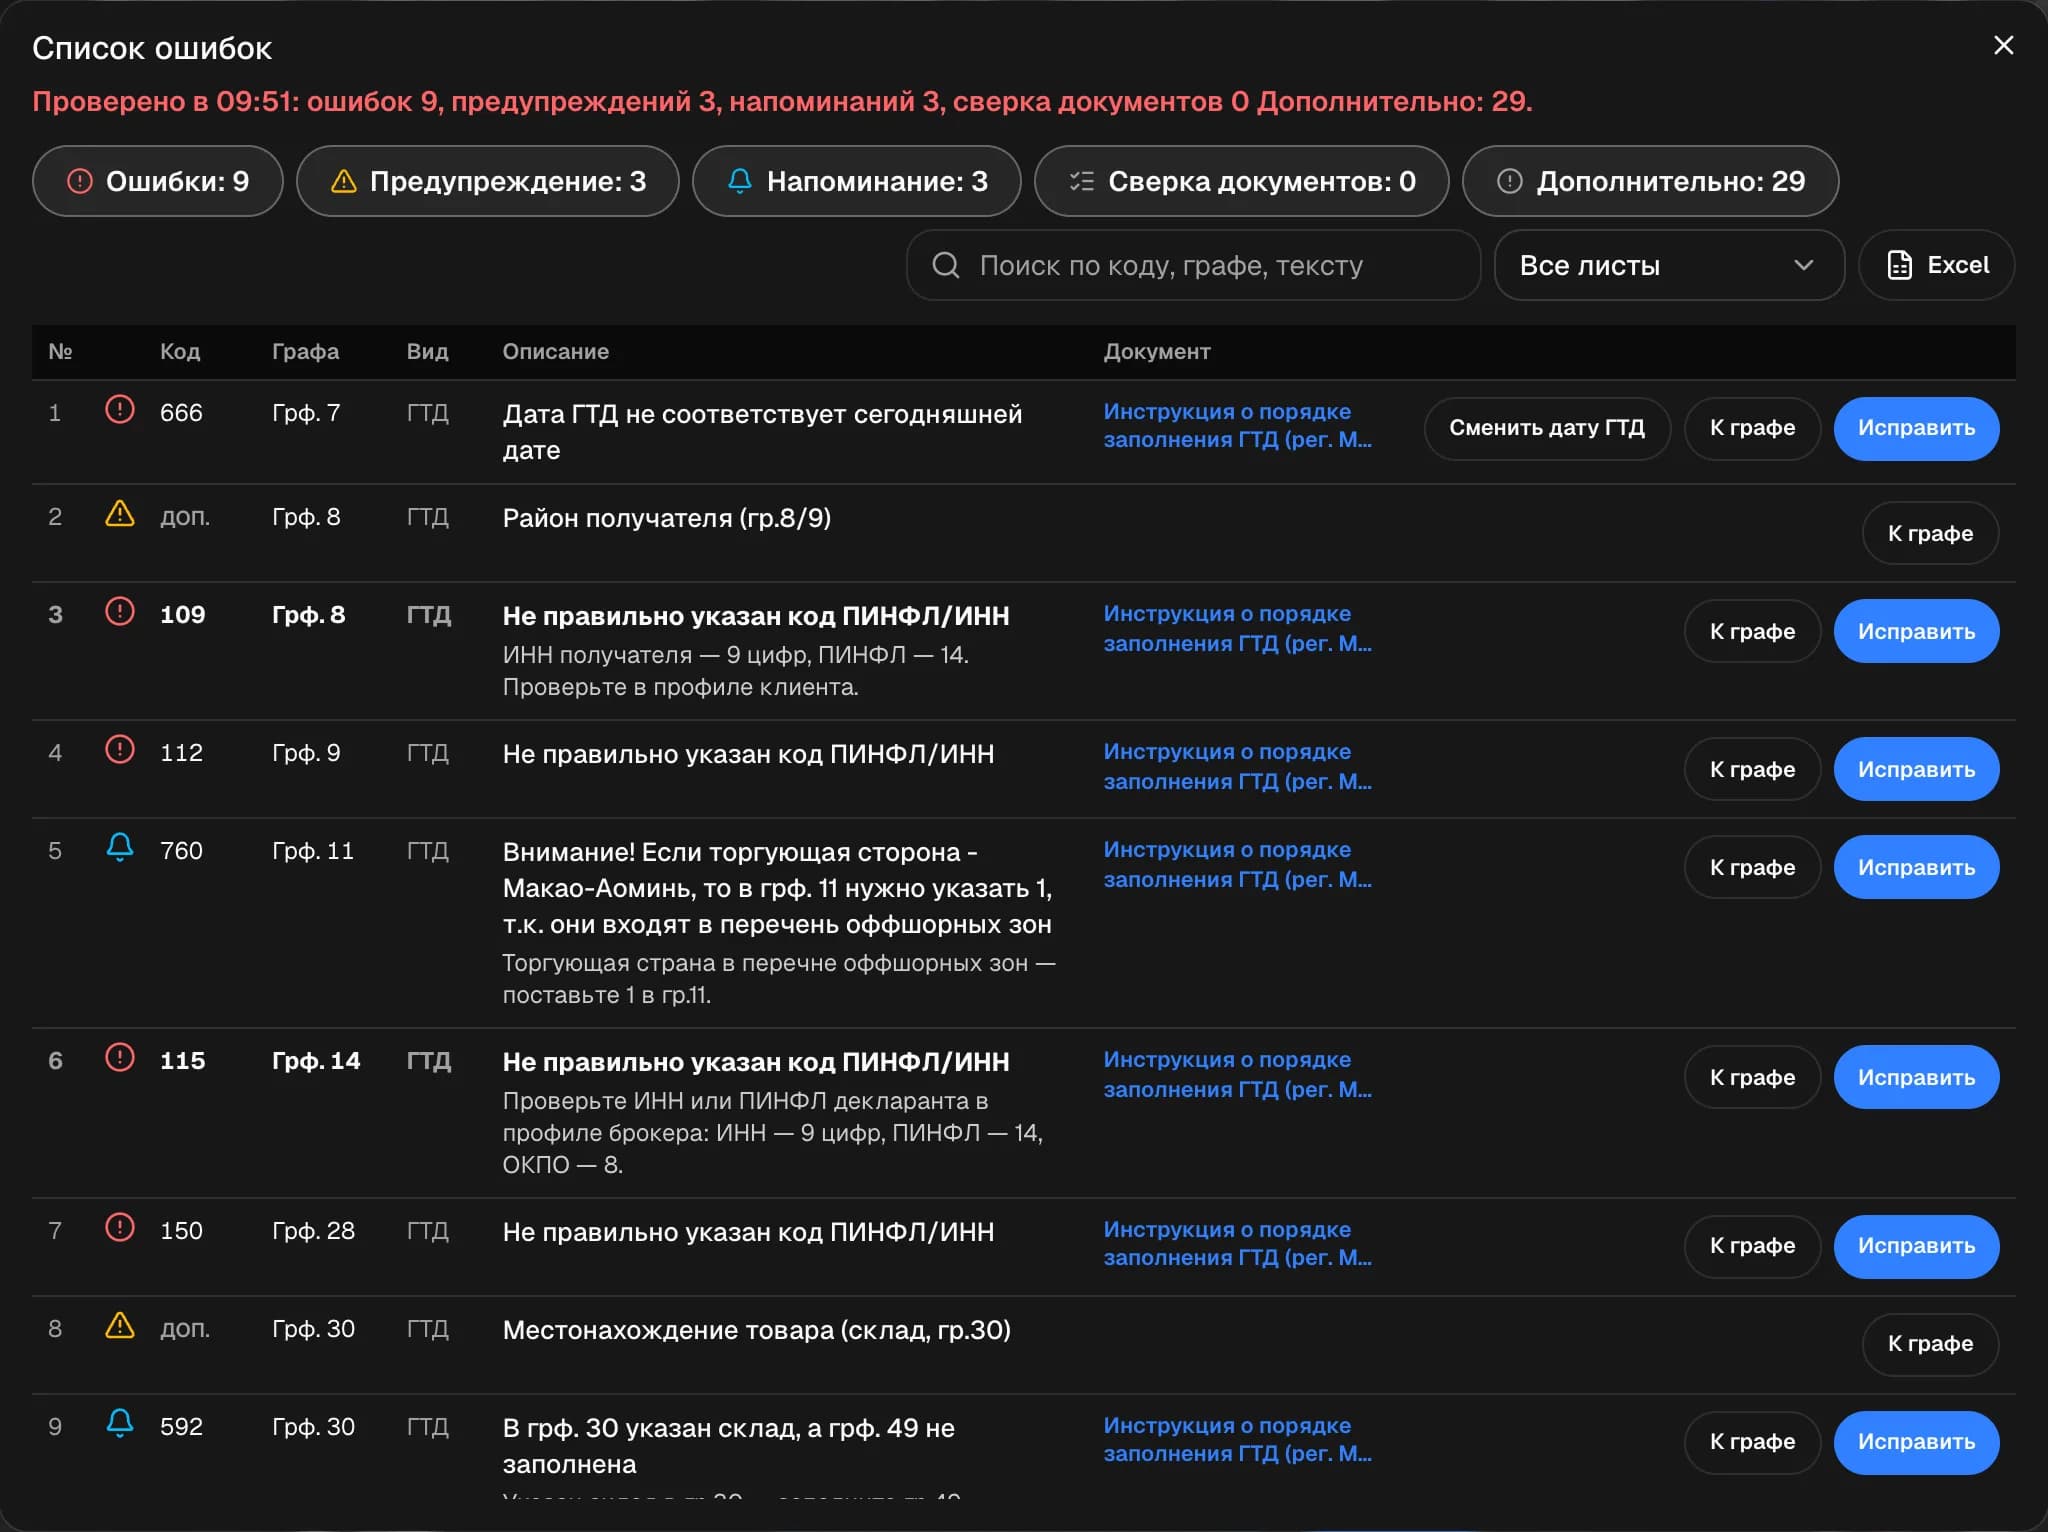Open instruction link for code 109
This screenshot has width=2048, height=1532.
1237,628
